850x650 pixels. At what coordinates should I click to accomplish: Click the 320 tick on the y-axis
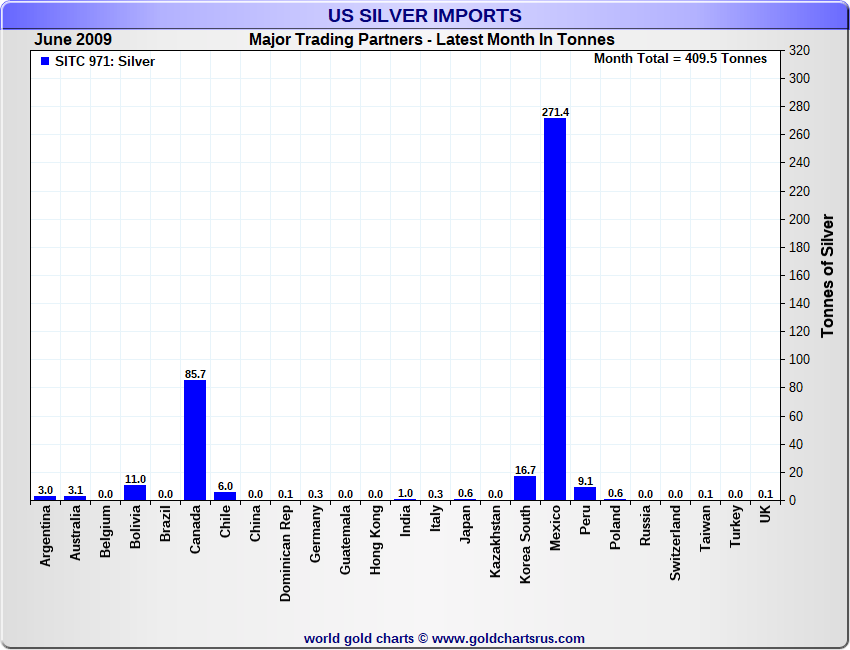pos(799,50)
